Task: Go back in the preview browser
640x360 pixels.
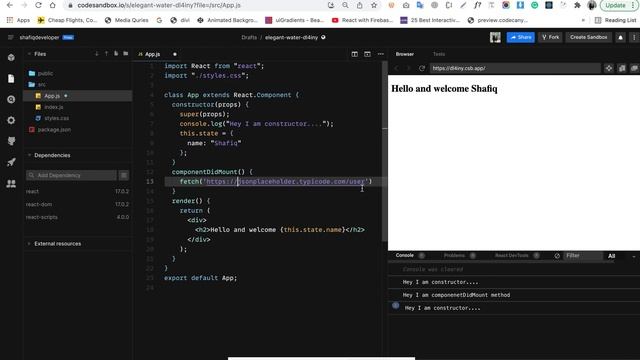Action: coord(396,68)
